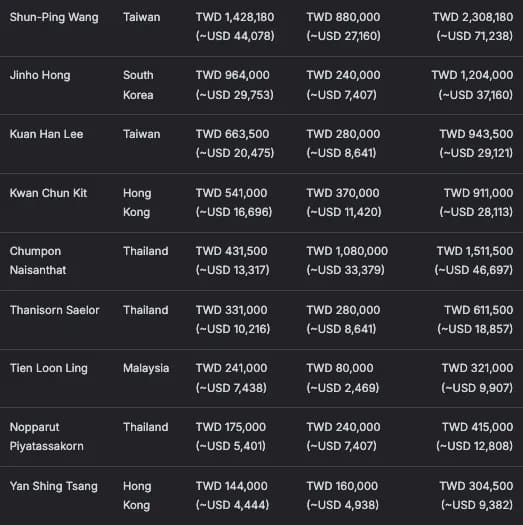Click the TWD 663,500 value
The width and height of the screenshot is (523, 525).
(232, 134)
